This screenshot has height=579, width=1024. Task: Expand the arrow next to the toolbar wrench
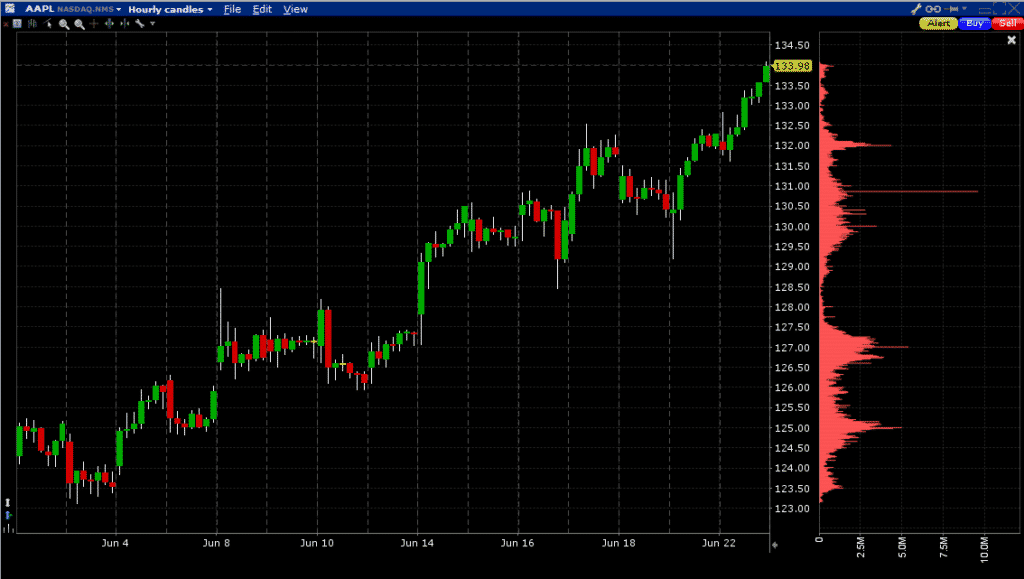tap(152, 24)
